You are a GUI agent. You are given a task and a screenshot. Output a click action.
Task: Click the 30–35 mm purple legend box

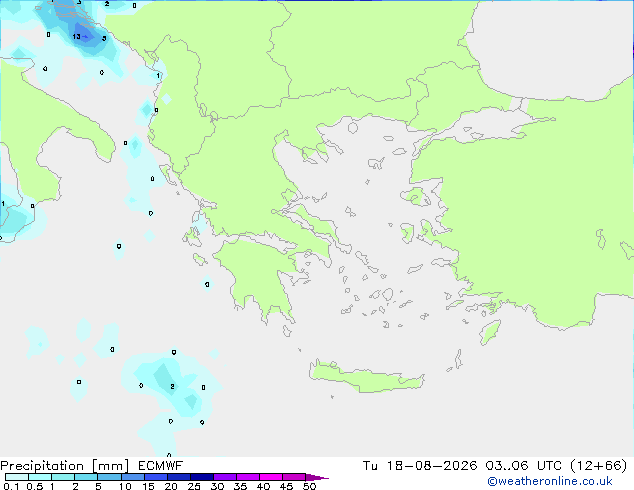tap(224, 477)
